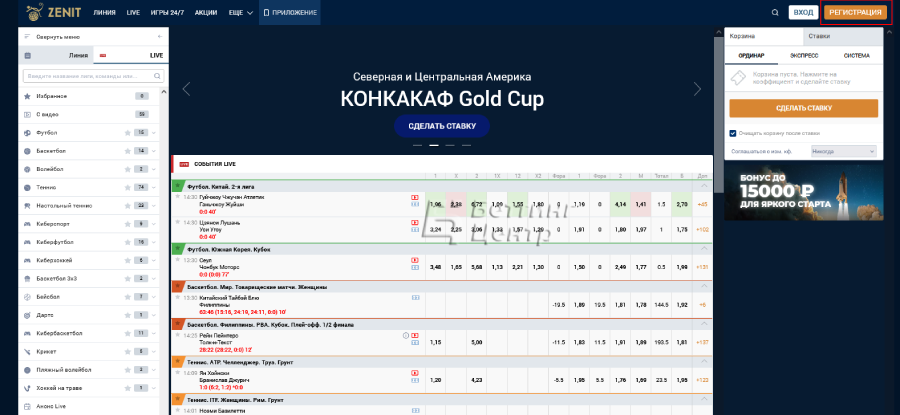Click the Избранное star icon

pos(27,96)
